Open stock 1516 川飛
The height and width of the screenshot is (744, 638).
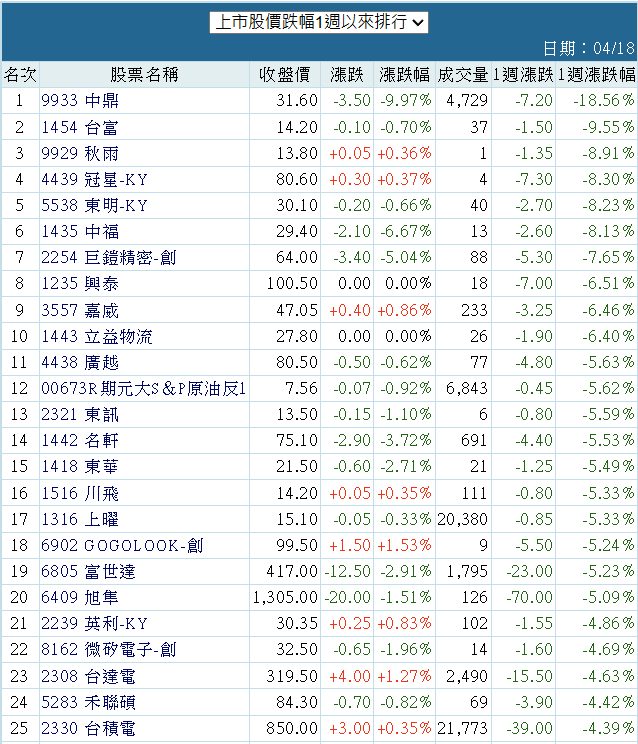point(80,493)
